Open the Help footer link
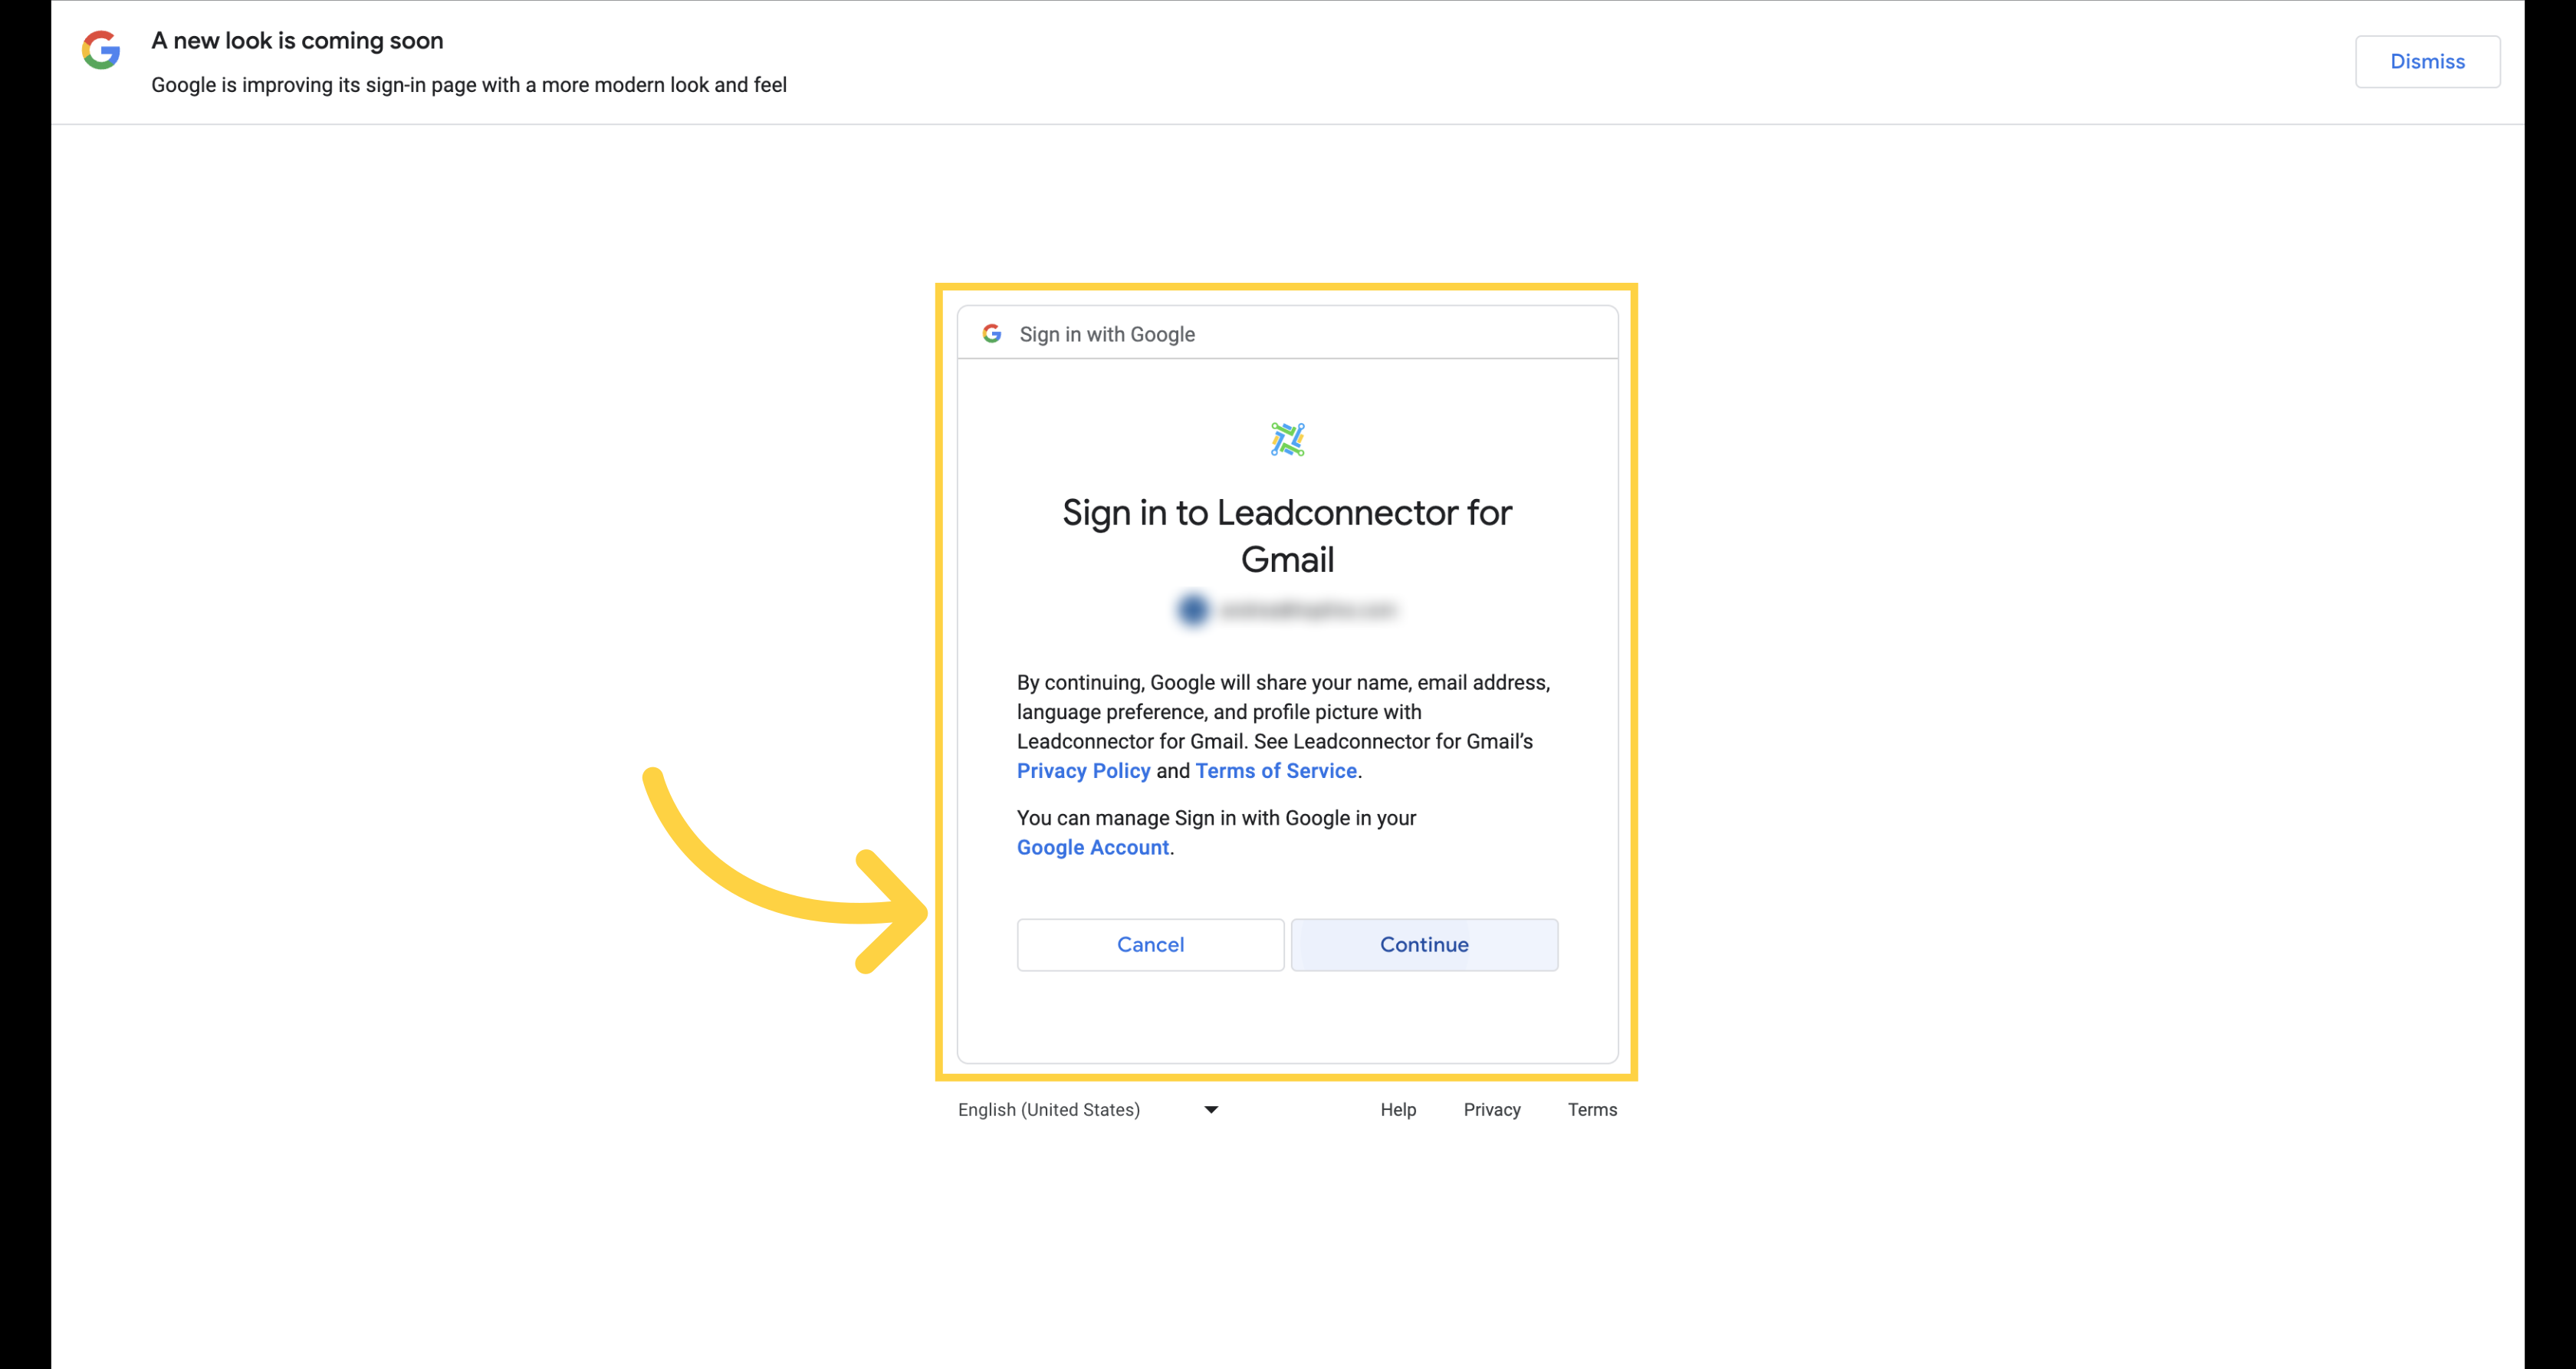 1398,1109
